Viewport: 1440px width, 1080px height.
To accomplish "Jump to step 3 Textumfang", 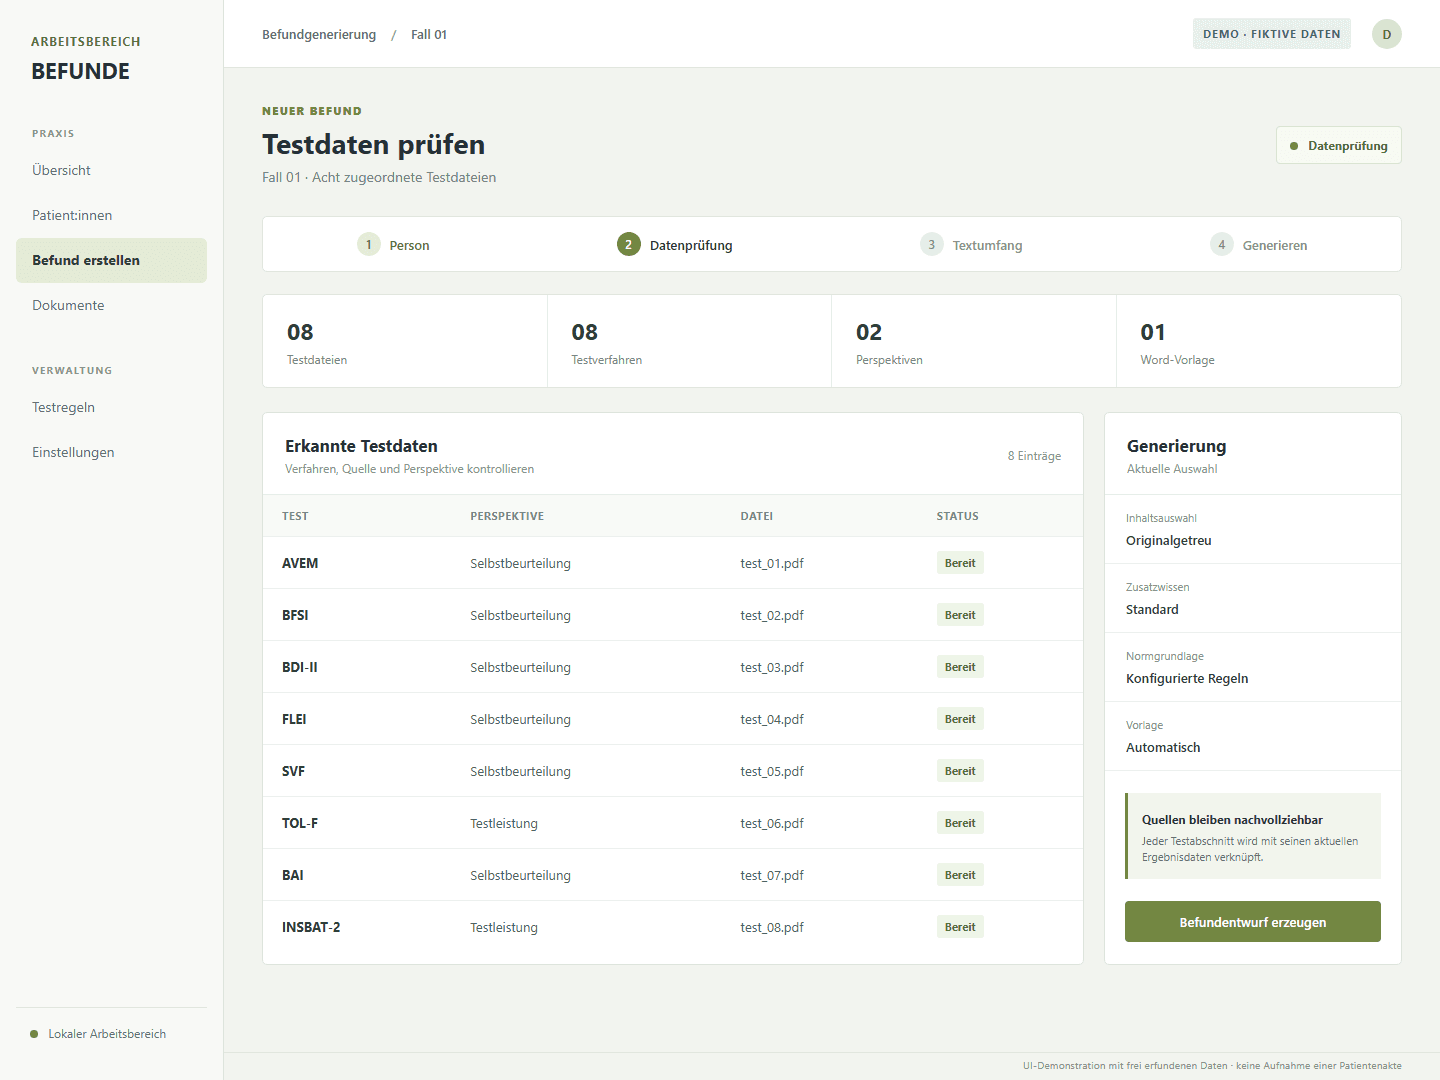I will pyautogui.click(x=971, y=245).
